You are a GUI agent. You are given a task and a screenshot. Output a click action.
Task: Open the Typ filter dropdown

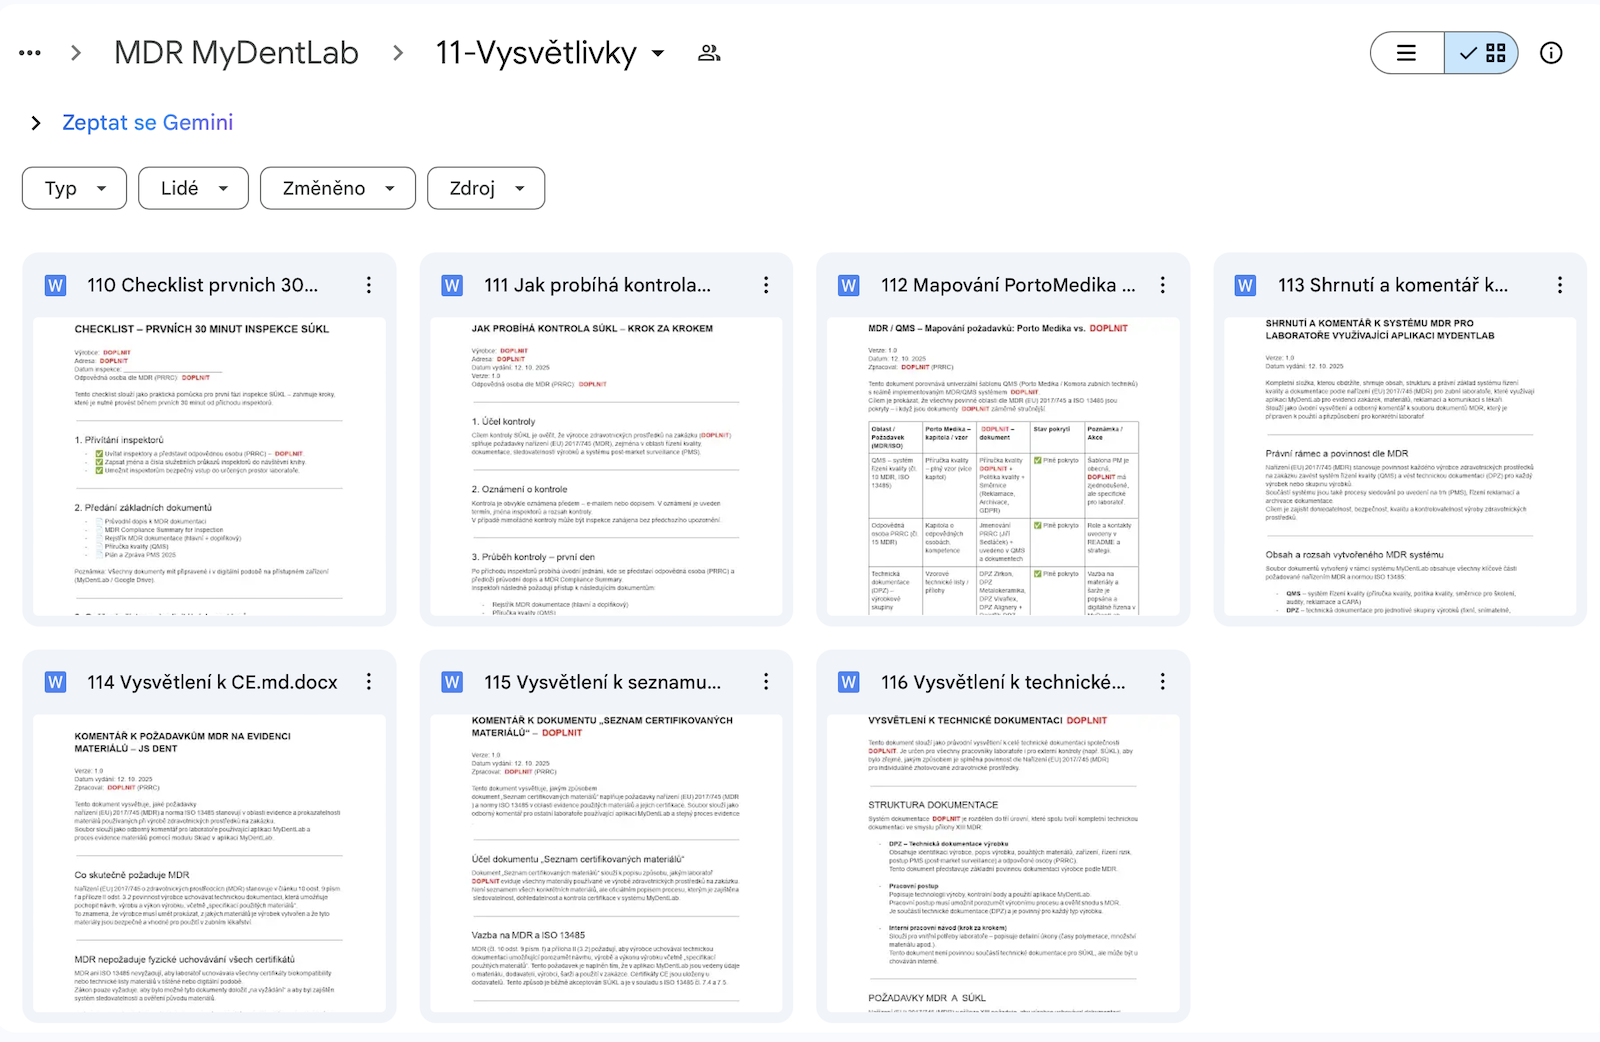tap(75, 188)
